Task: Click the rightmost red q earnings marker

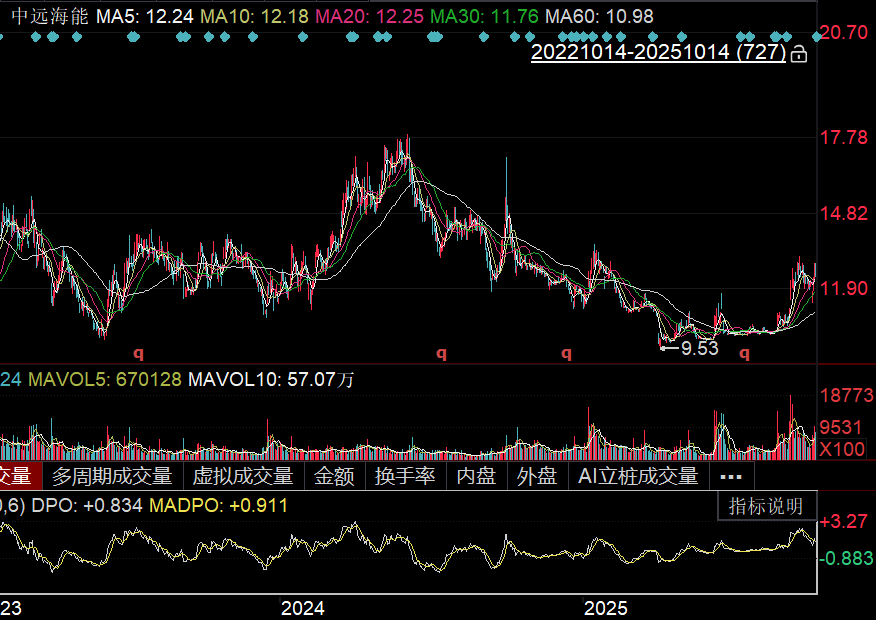Action: (743, 352)
